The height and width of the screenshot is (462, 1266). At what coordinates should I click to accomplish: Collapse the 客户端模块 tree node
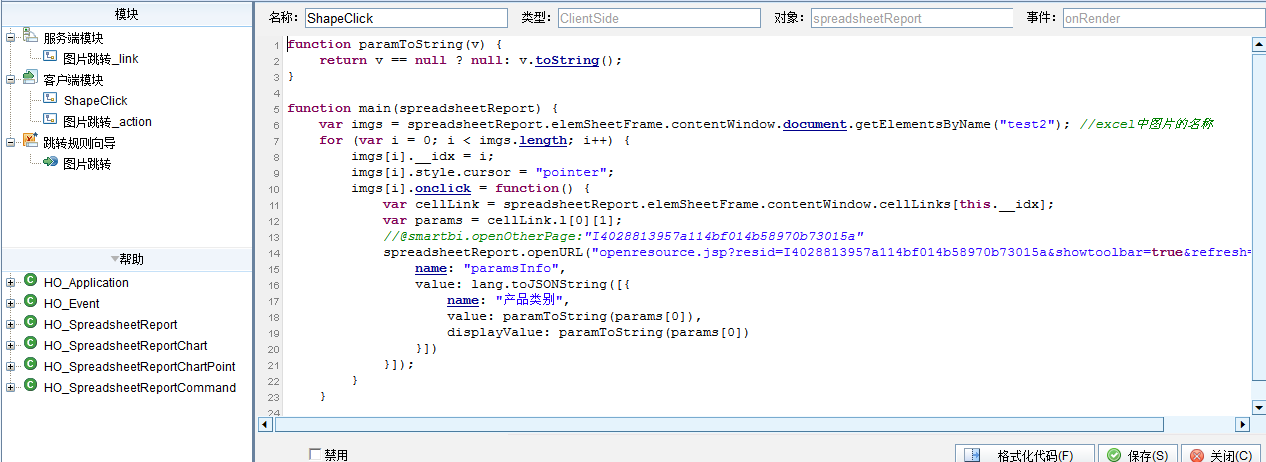11,80
